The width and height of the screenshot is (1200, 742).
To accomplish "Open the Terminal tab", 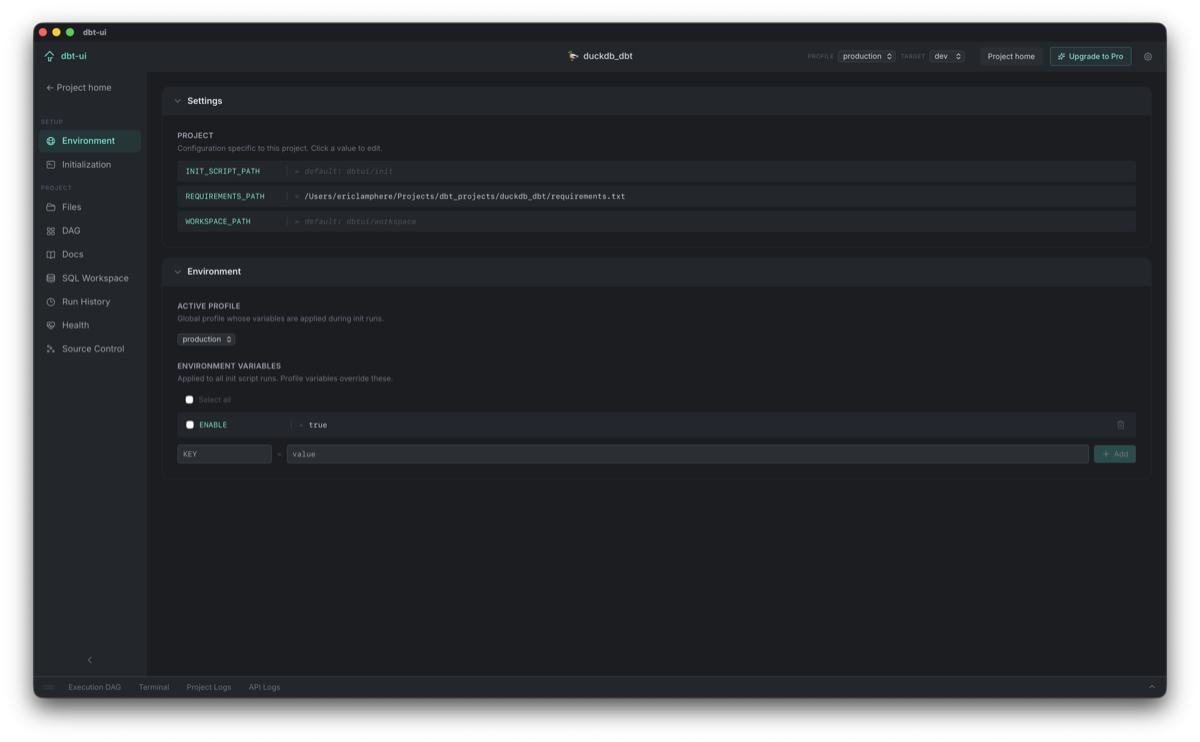I will point(154,687).
